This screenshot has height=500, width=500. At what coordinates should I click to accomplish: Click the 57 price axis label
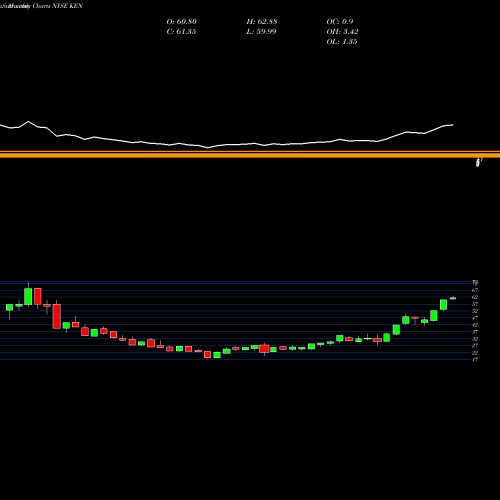475,304
